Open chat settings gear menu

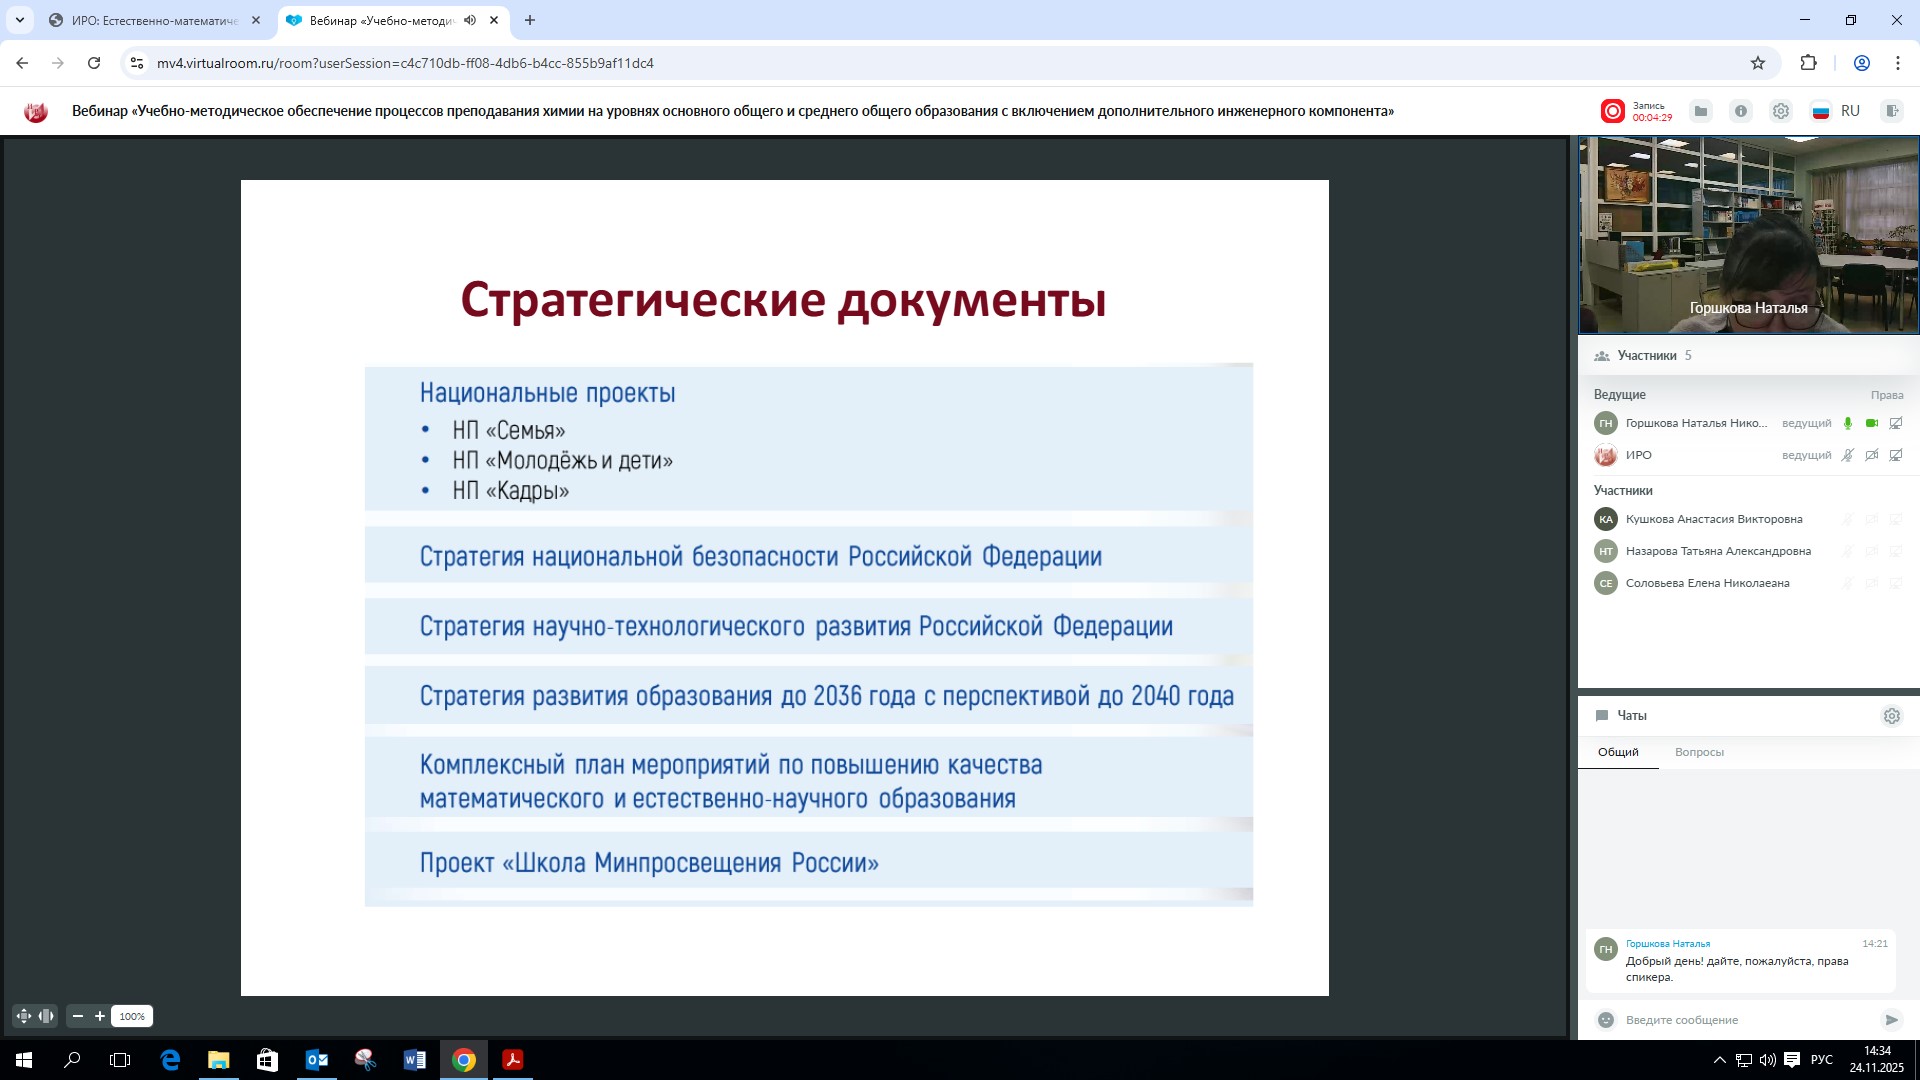click(1891, 716)
